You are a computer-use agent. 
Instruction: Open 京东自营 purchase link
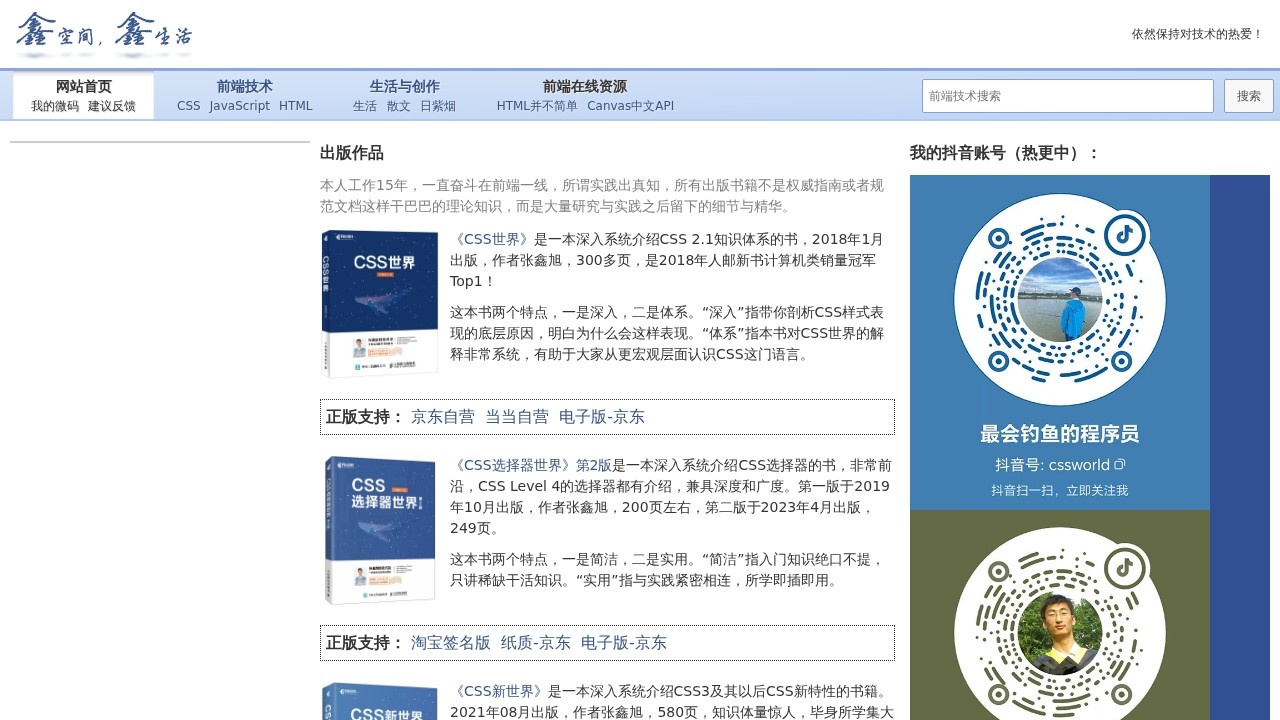coord(443,417)
